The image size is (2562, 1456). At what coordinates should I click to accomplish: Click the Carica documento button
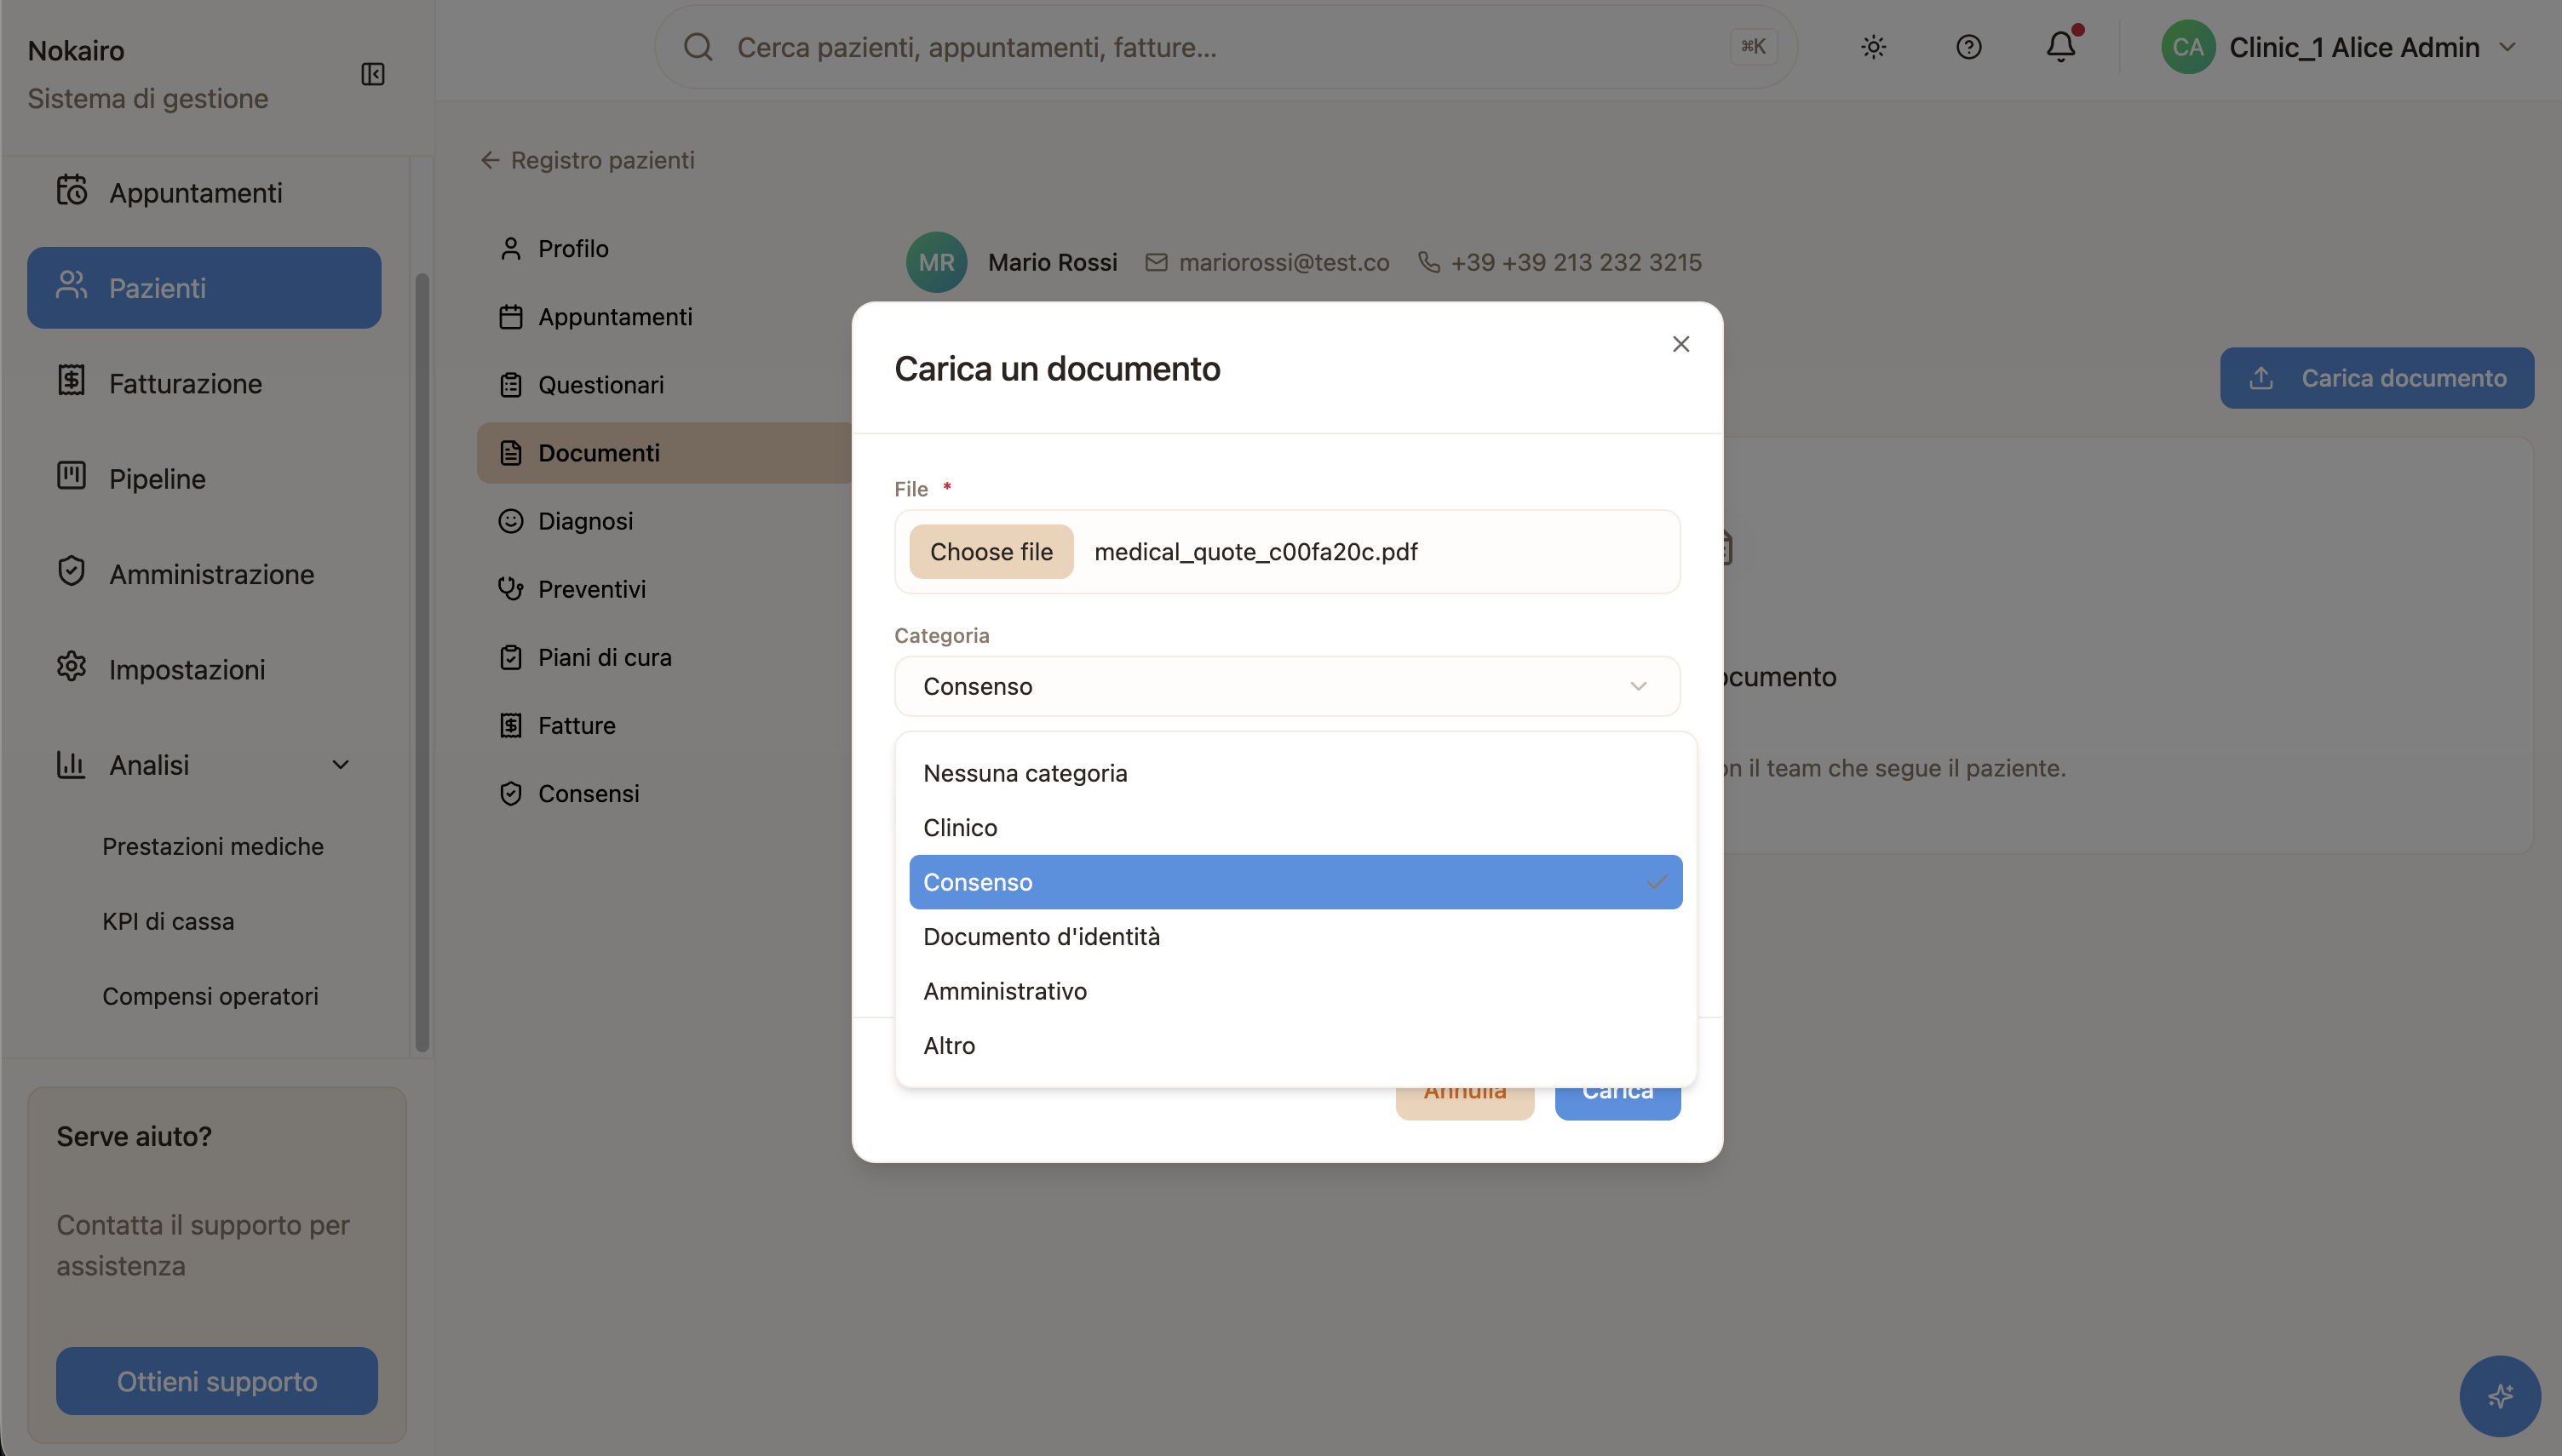[2376, 378]
